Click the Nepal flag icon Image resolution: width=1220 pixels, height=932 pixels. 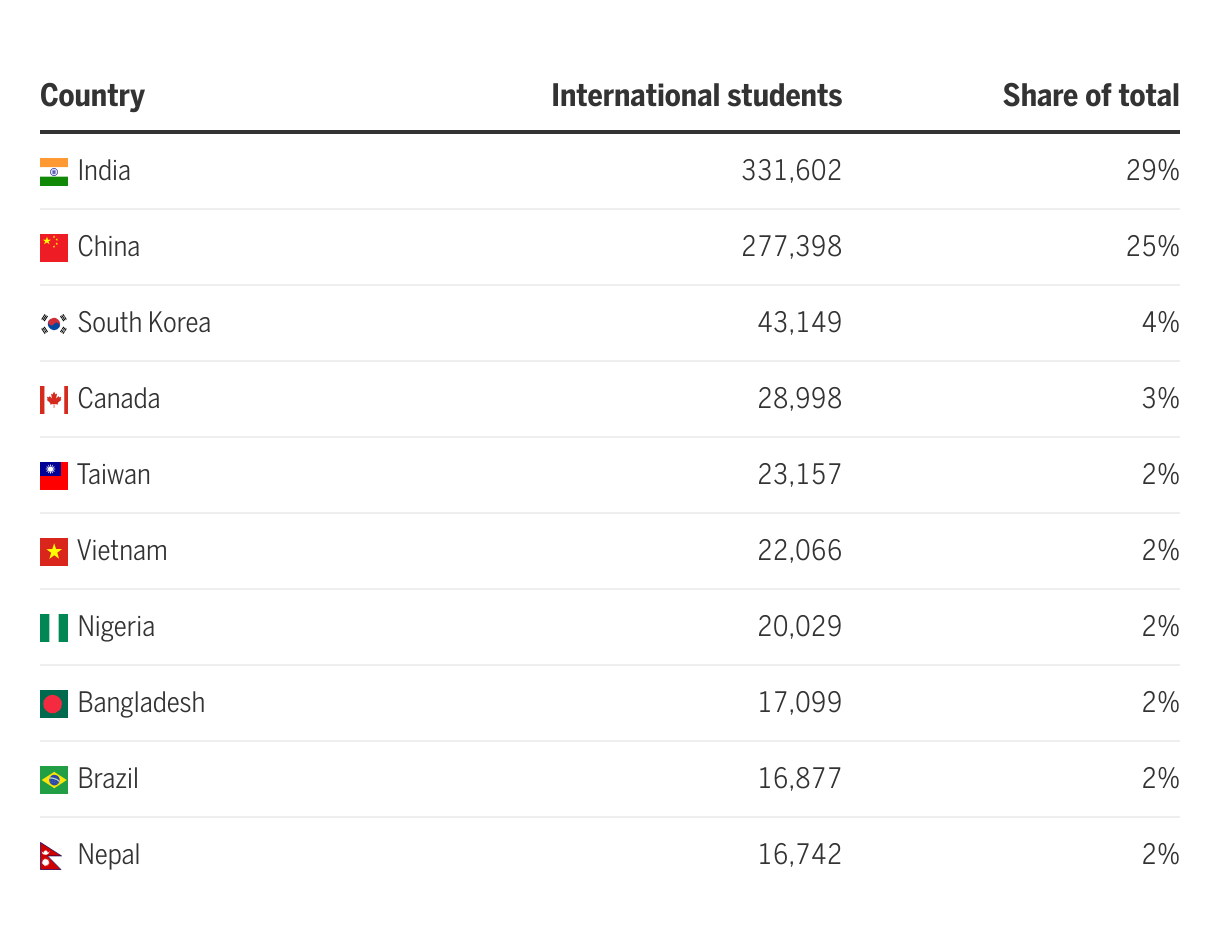pyautogui.click(x=52, y=856)
